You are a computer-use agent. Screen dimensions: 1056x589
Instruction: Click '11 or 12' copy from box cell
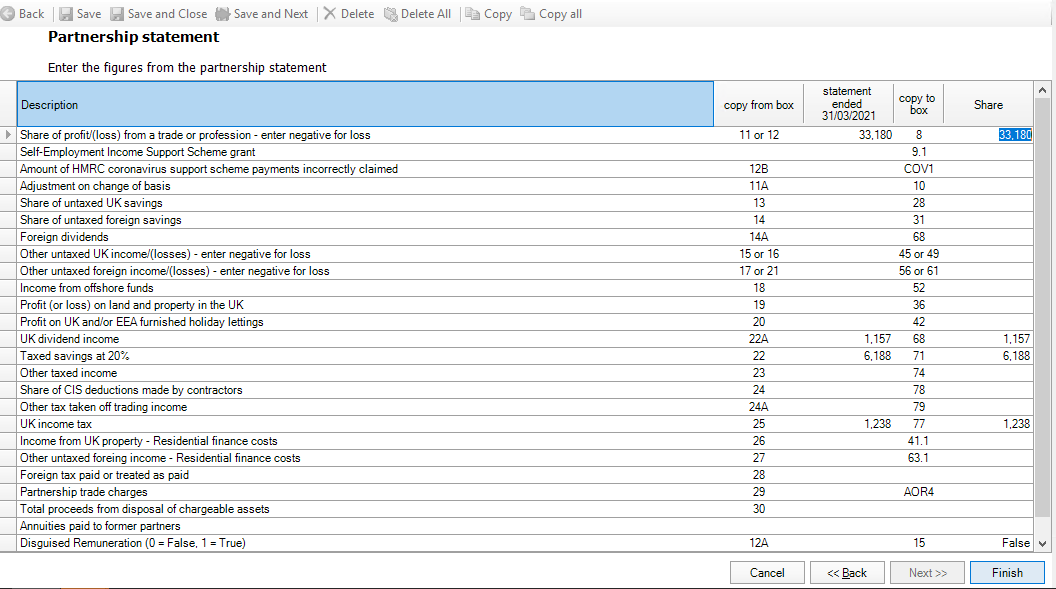(758, 135)
